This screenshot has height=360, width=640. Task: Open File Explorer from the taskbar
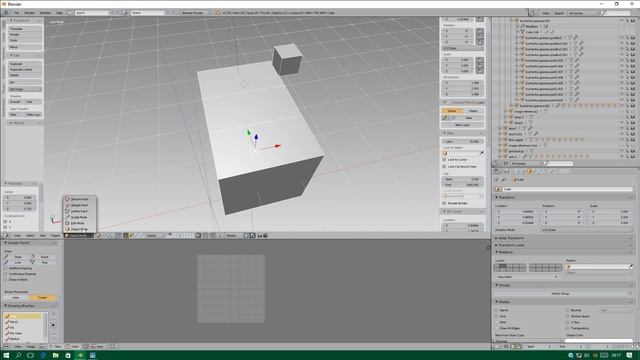click(x=55, y=356)
